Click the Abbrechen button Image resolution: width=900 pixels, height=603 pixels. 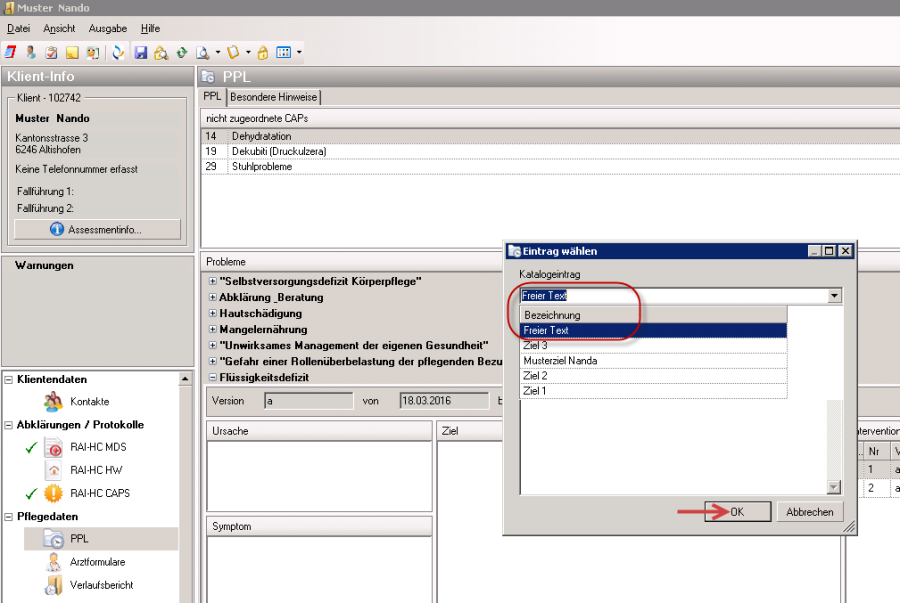809,512
